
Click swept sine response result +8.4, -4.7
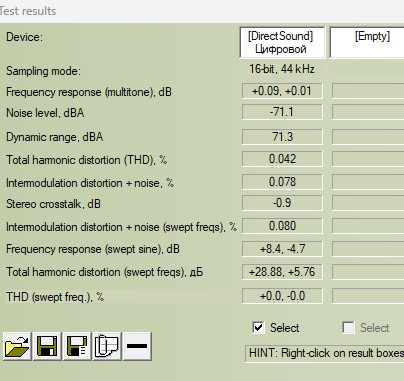coord(282,249)
